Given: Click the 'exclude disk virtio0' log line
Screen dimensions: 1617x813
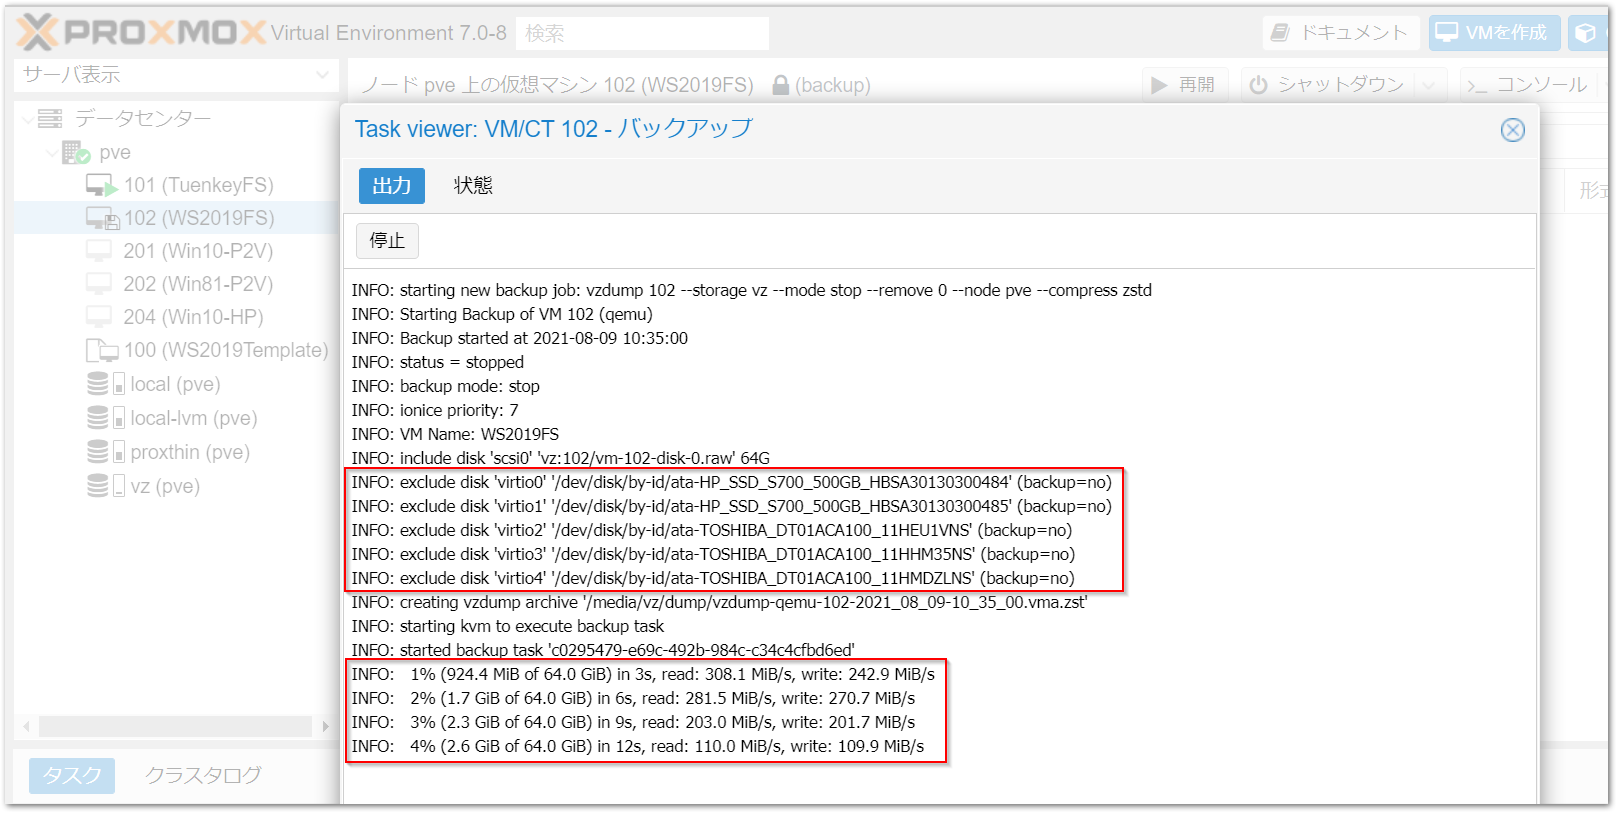Looking at the screenshot, I should click(732, 482).
